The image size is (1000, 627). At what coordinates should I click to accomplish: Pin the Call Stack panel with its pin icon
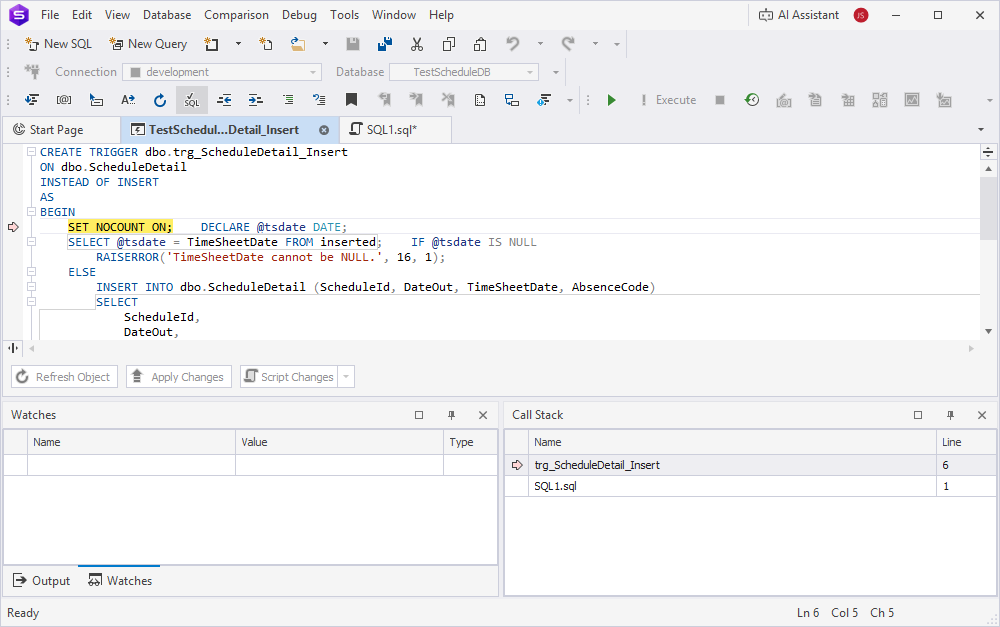[x=950, y=415]
